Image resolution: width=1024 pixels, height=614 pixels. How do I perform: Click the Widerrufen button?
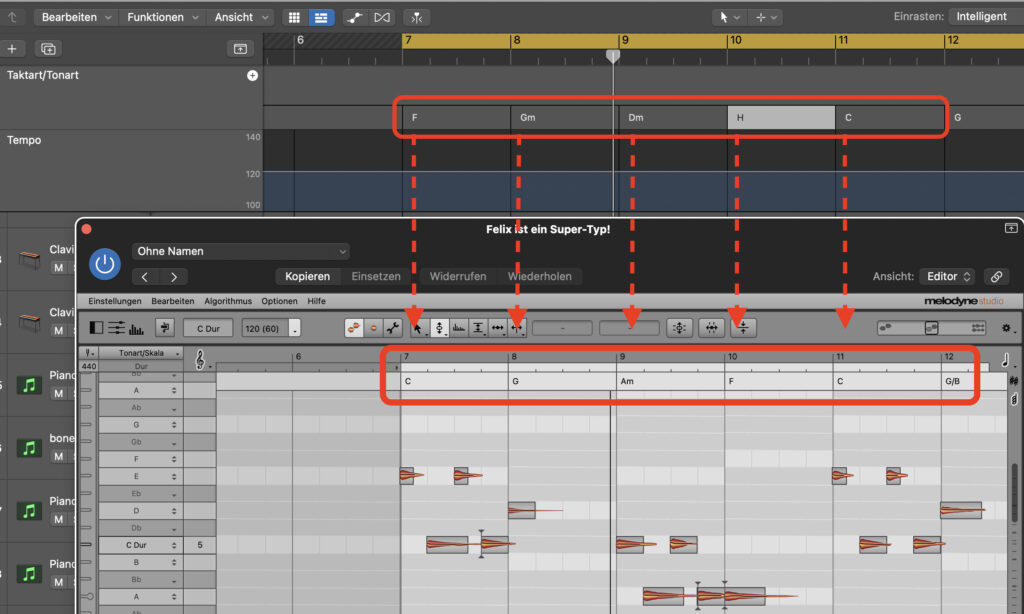(458, 276)
